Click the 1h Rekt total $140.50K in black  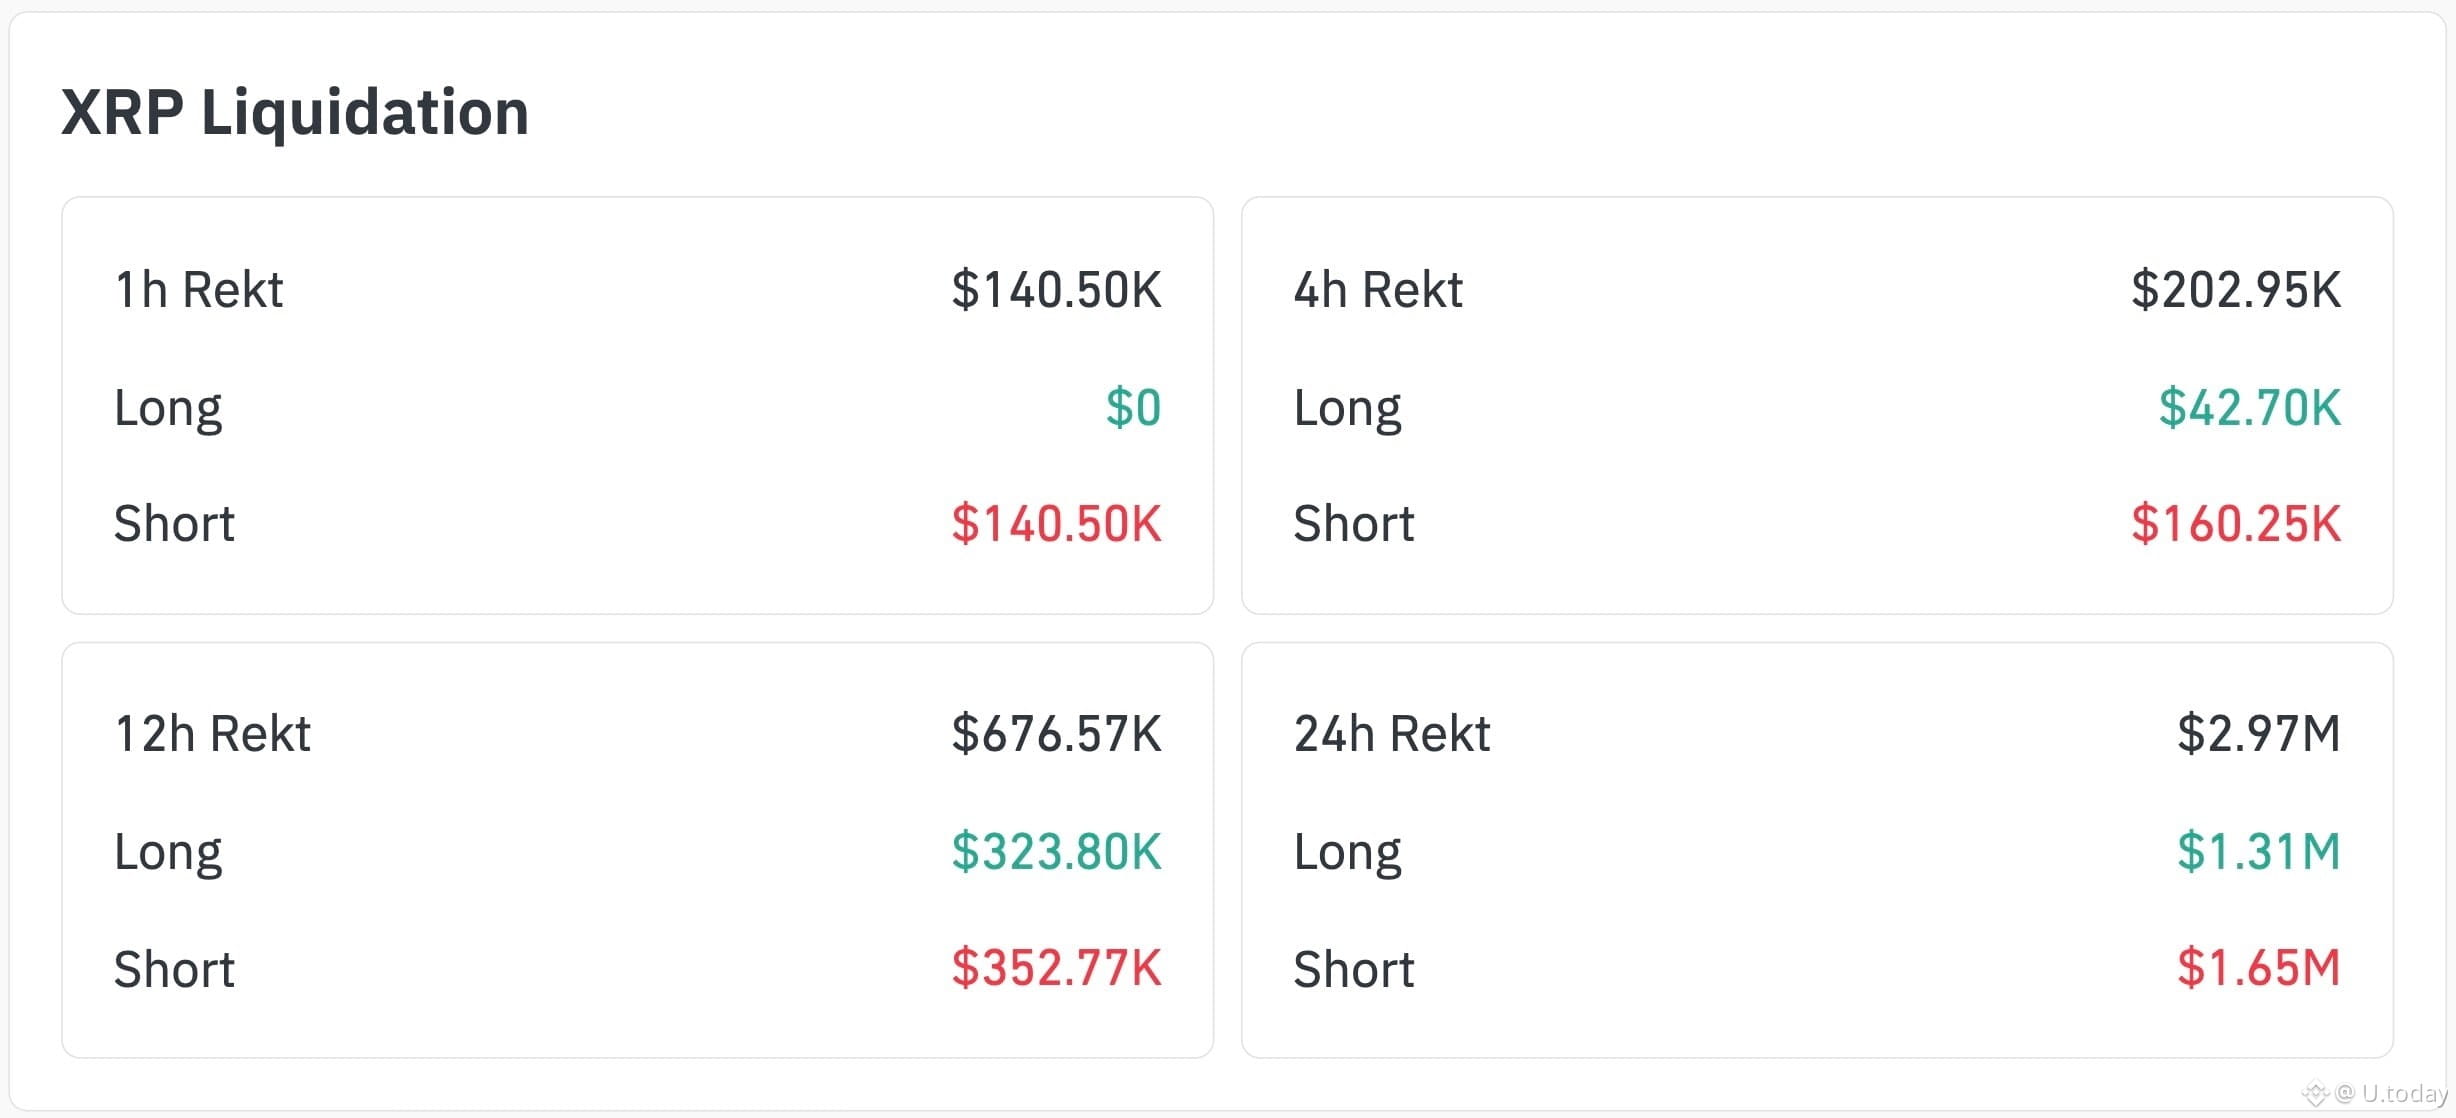(1056, 290)
